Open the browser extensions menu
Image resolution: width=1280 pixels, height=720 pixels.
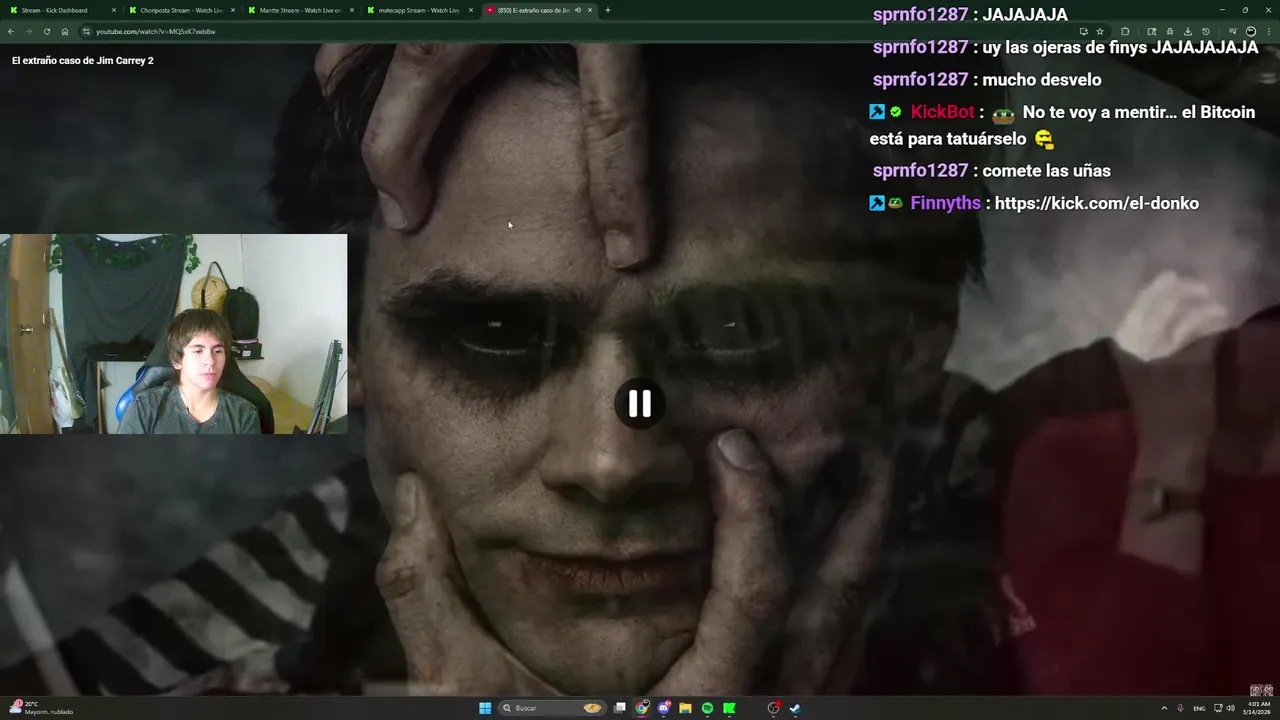[1125, 31]
